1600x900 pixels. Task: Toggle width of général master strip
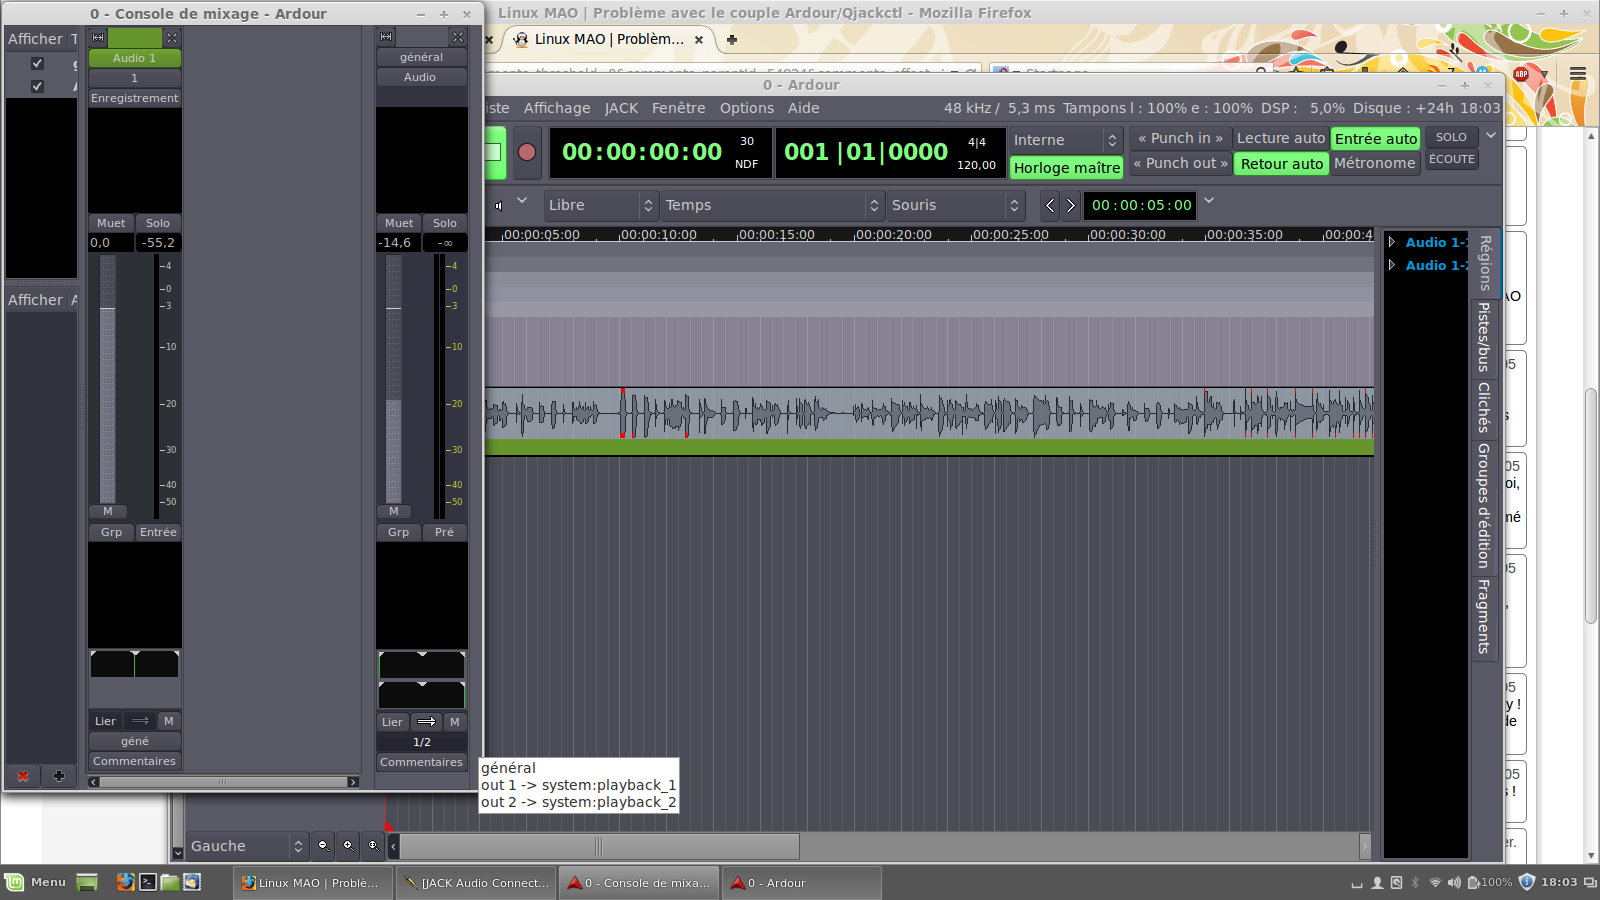pyautogui.click(x=386, y=37)
